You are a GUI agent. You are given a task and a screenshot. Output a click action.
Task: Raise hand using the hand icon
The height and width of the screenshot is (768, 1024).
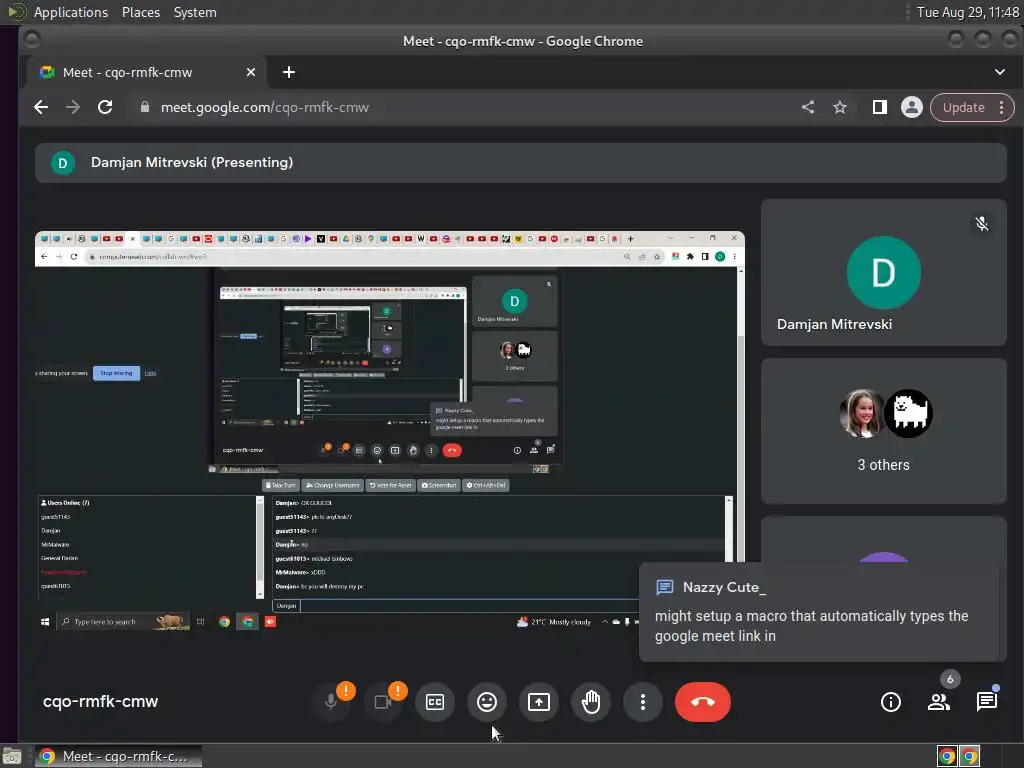point(591,702)
